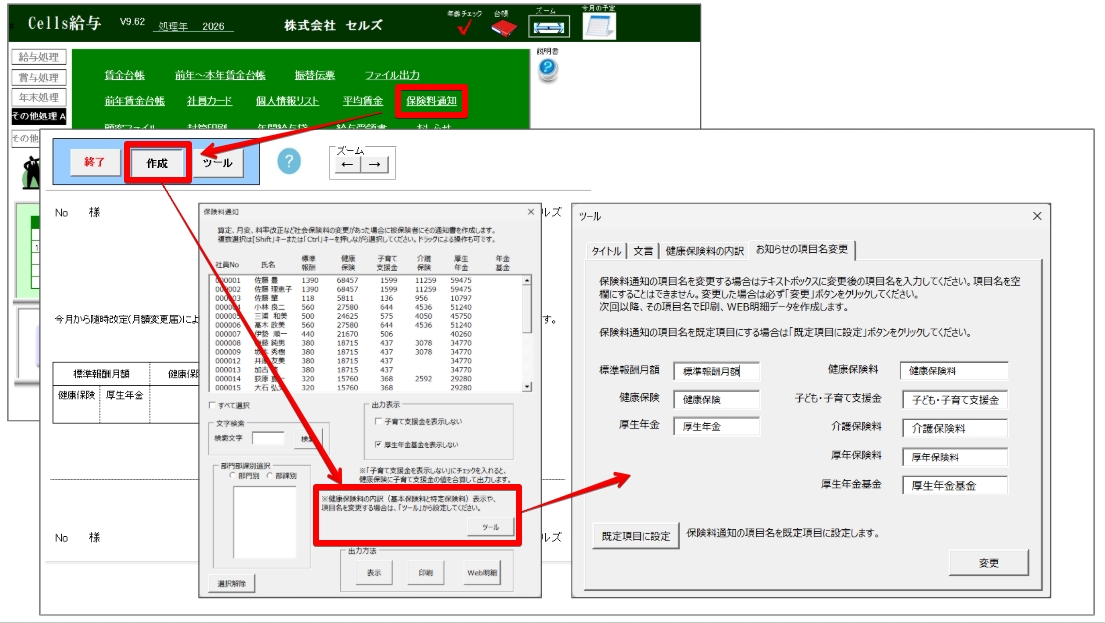Switch to the お知らせの項目名変更 tab
Viewport: 1105px width, 623px height.
coord(802,249)
